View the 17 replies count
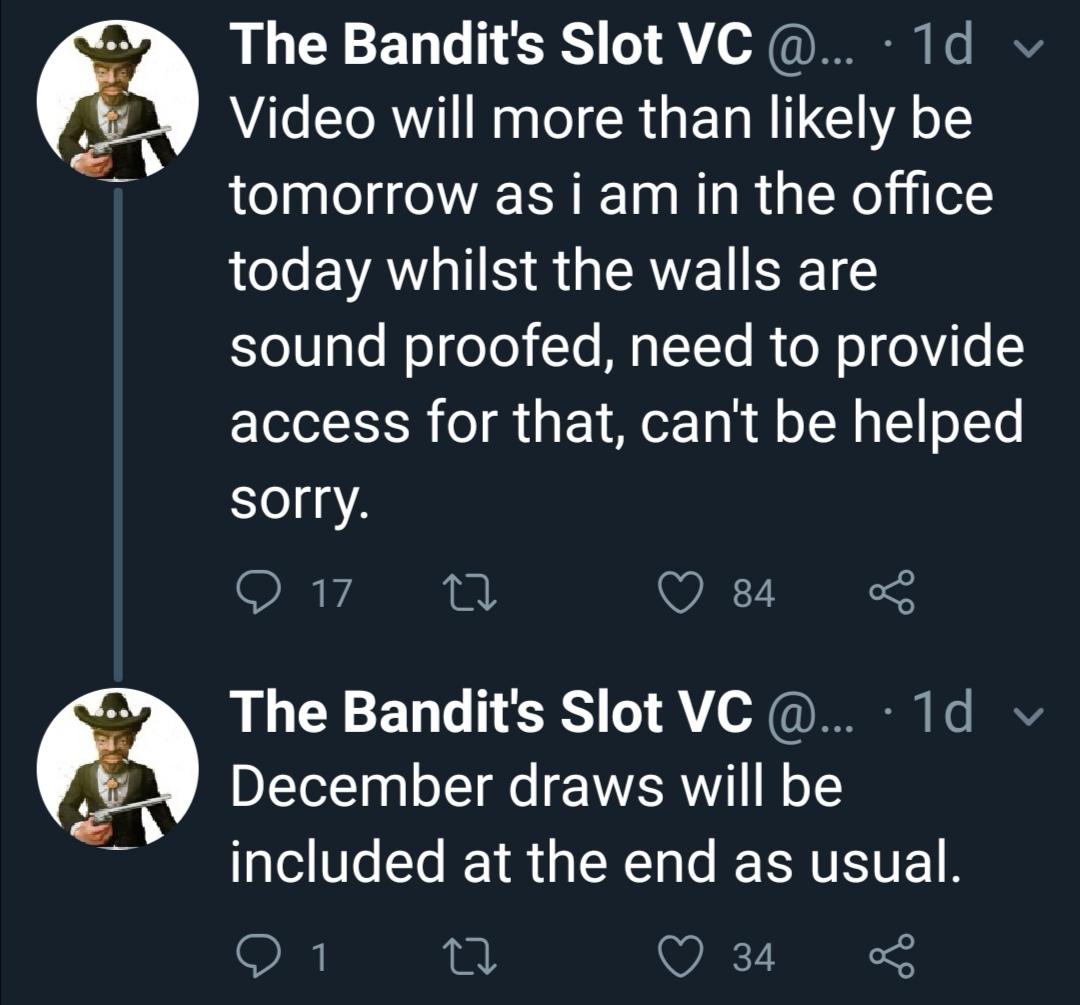Viewport: 1080px width, 1005px height. 333,594
